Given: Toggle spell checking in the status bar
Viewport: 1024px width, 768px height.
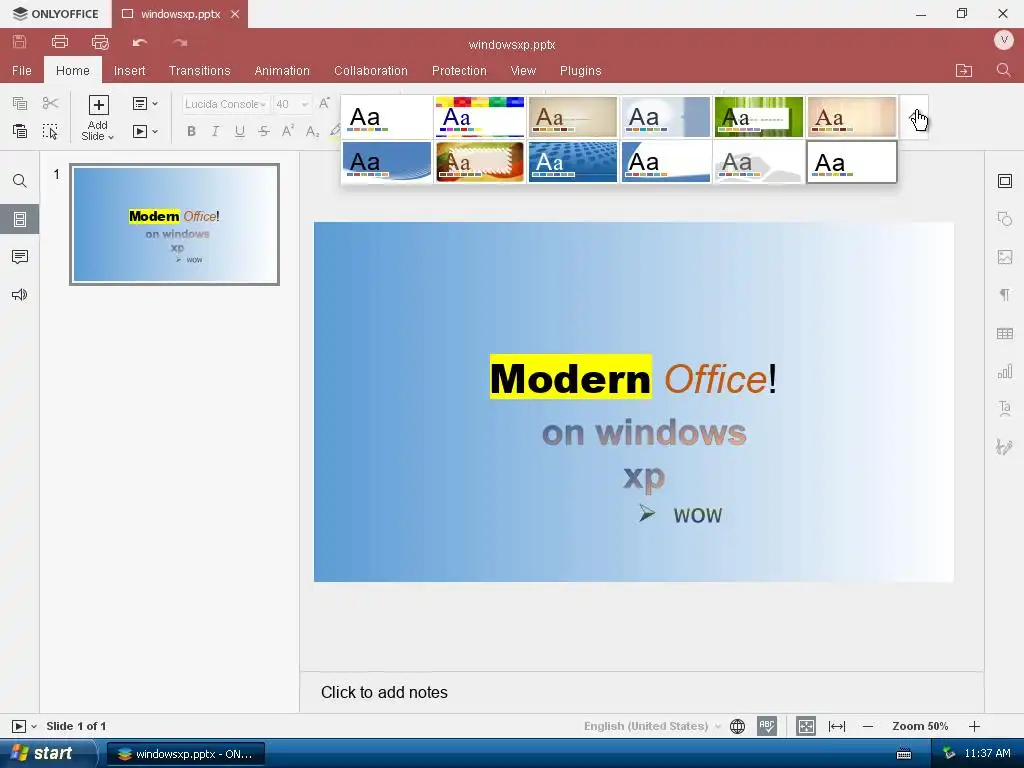Looking at the screenshot, I should 767,726.
